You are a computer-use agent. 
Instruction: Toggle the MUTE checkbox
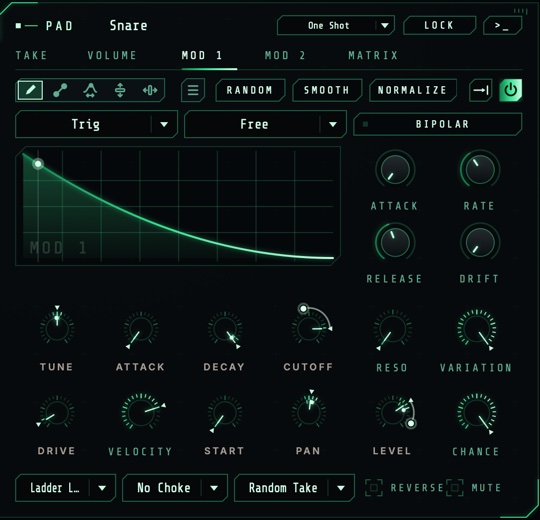(455, 488)
